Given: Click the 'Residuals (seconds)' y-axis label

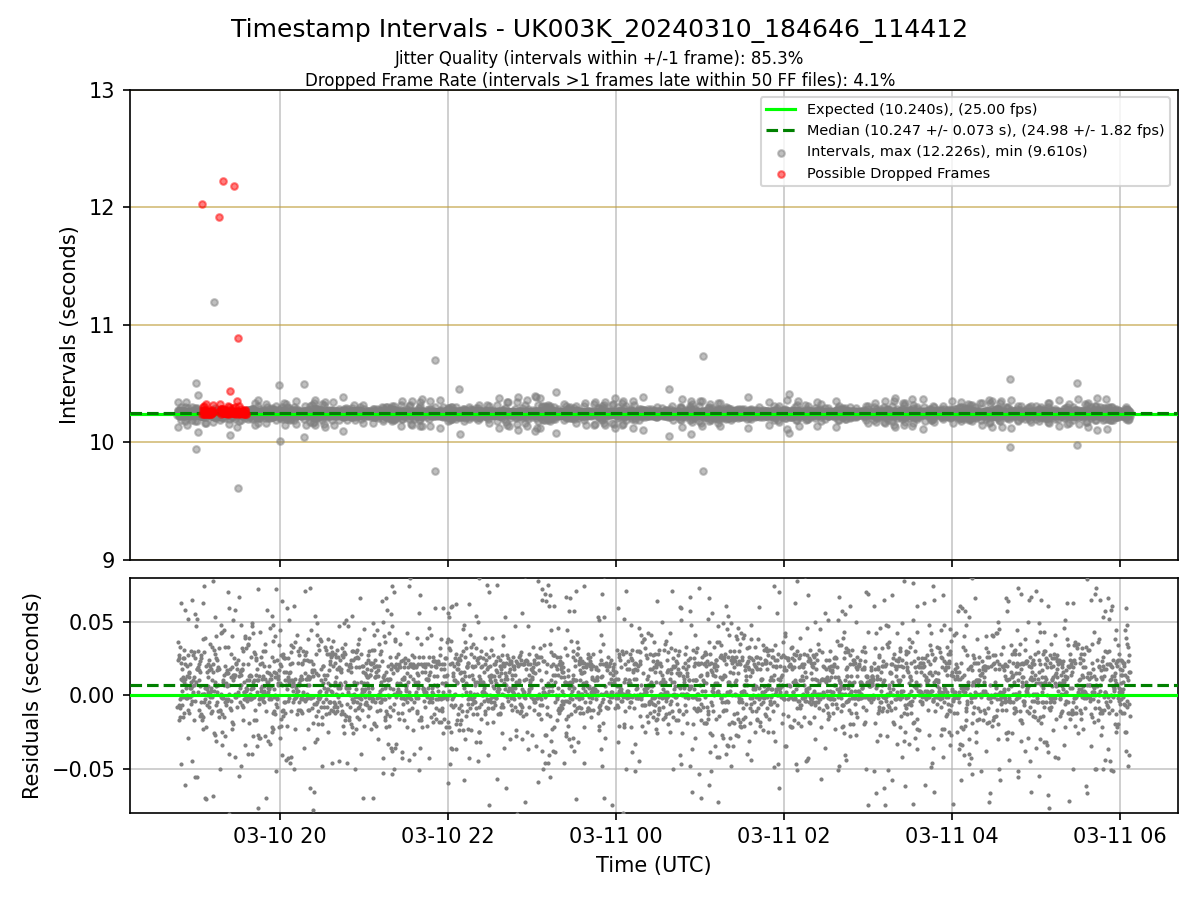Looking at the screenshot, I should 31,696.
